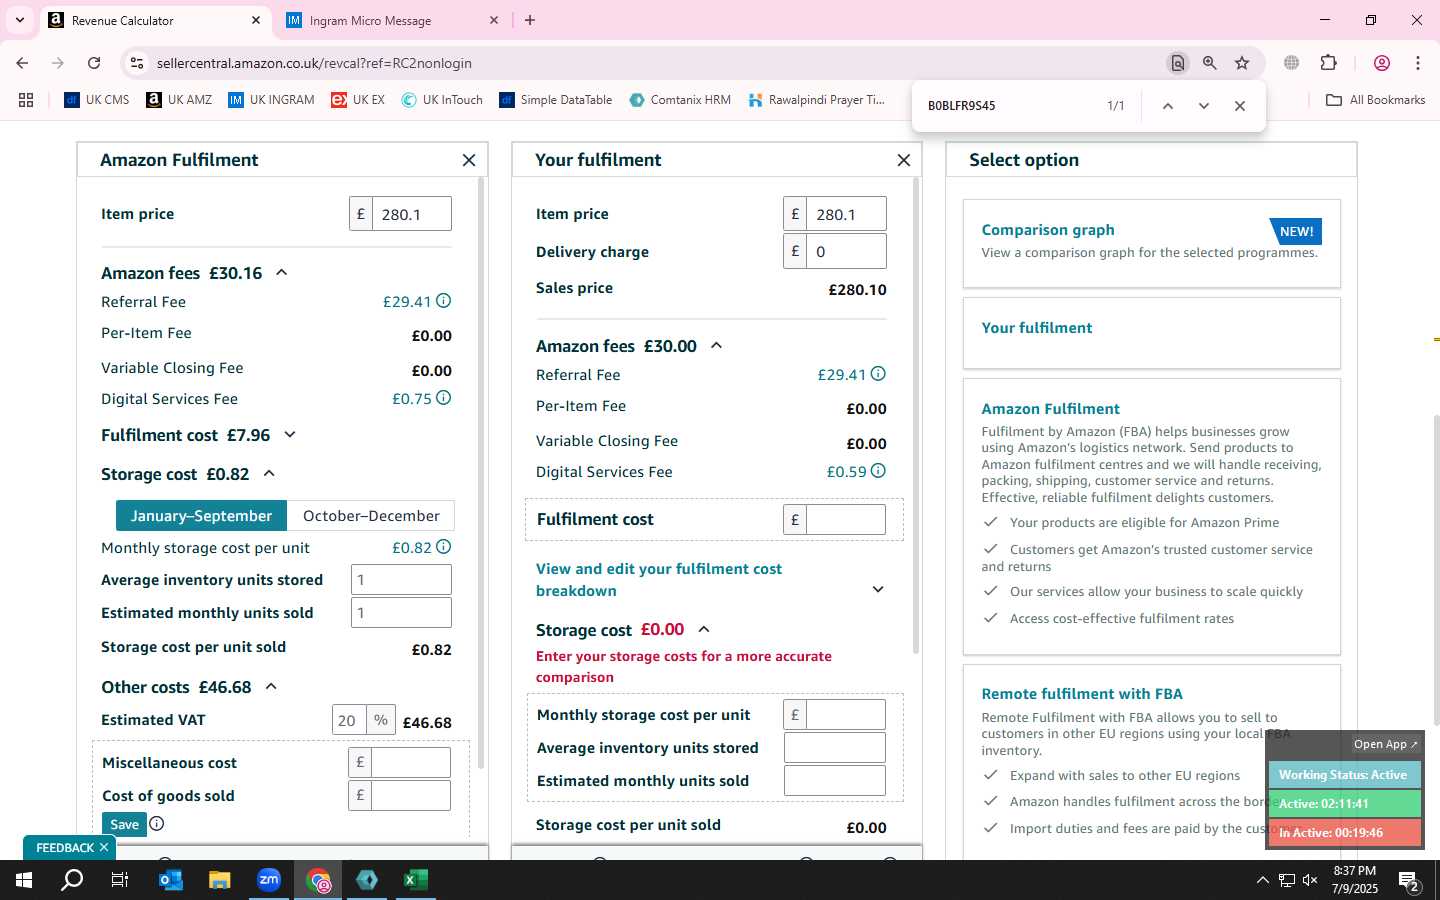1440x900 pixels.
Task: Edit the Delivery charge field
Action: point(846,252)
